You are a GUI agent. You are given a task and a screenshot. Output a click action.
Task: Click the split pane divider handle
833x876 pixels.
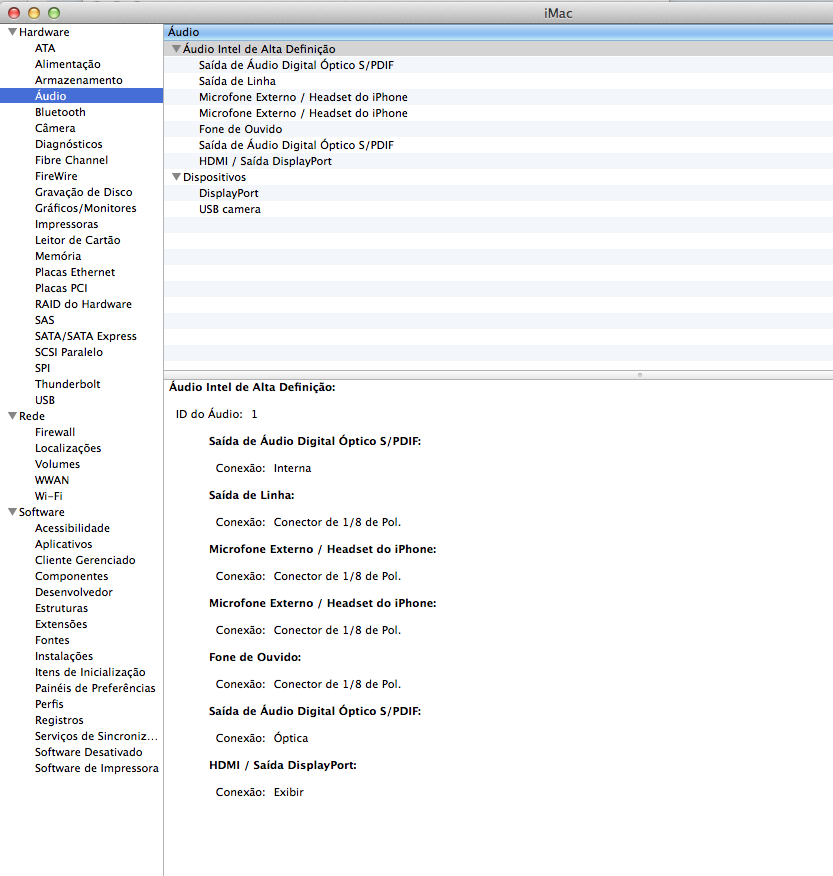click(x=640, y=374)
